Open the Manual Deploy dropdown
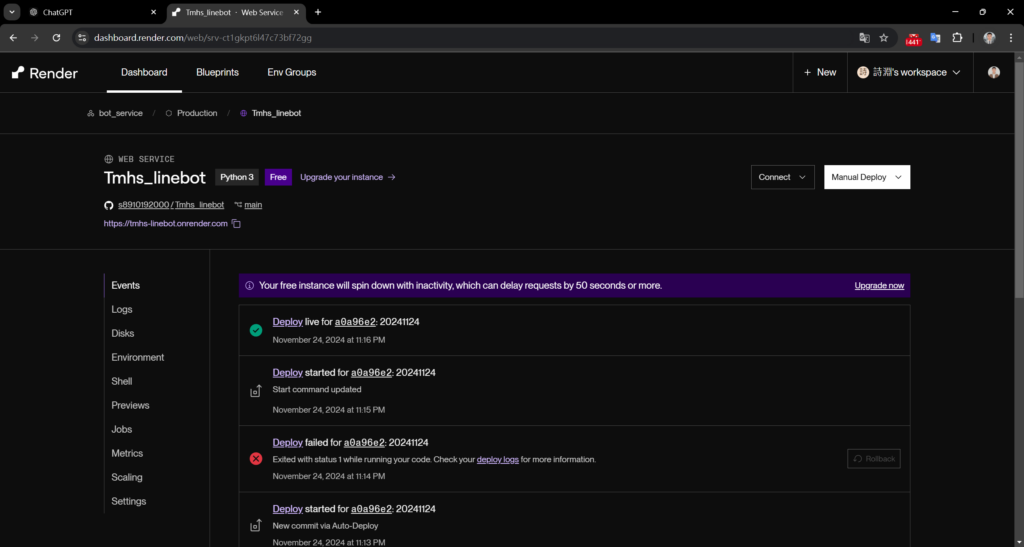Screen dimensions: 1024x547 pyautogui.click(x=867, y=177)
